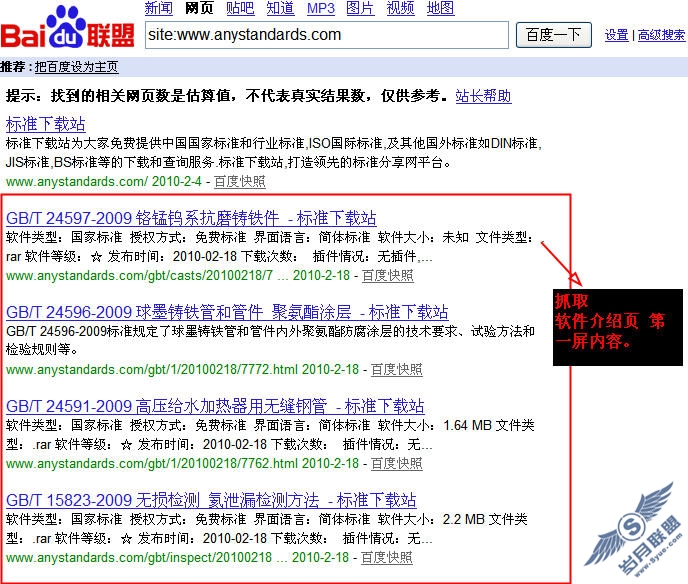
Task: Open the 地图 (Map) tab
Action: tap(440, 8)
